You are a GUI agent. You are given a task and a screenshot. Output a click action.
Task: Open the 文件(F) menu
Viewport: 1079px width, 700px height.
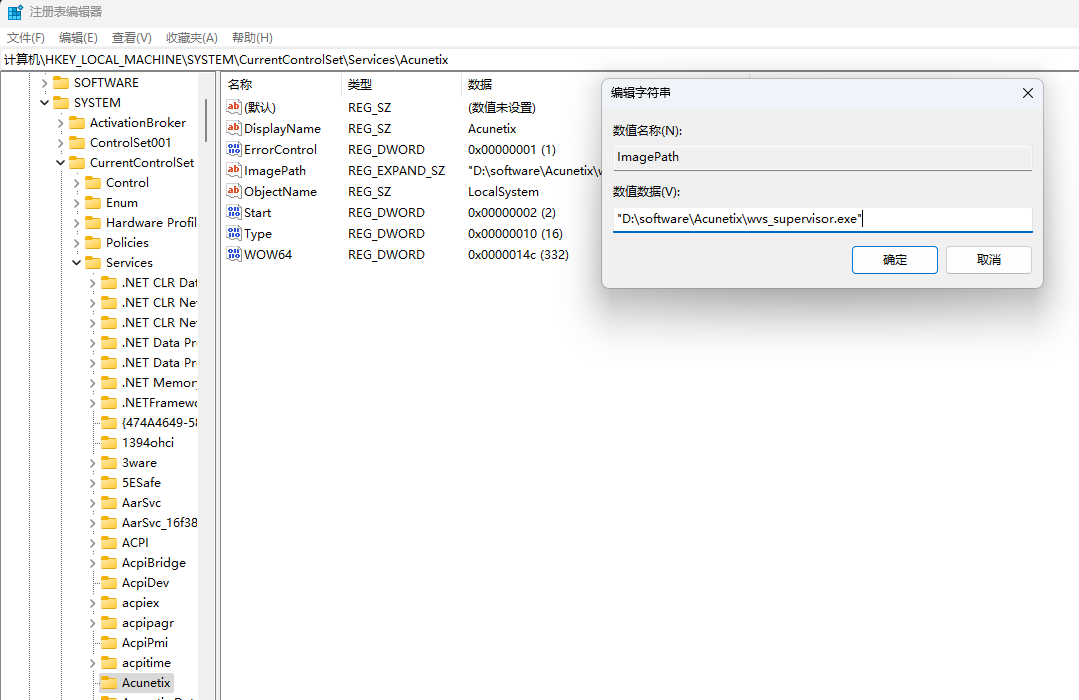[x=26, y=38]
